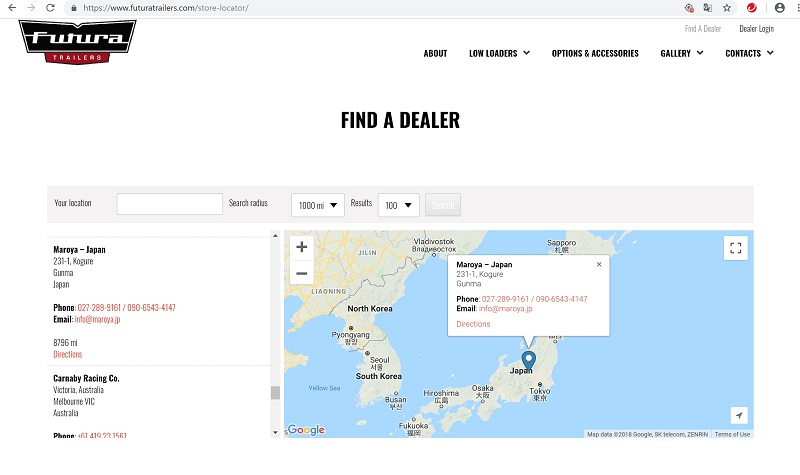Click email link in map info window
This screenshot has height=475, width=800.
click(506, 309)
